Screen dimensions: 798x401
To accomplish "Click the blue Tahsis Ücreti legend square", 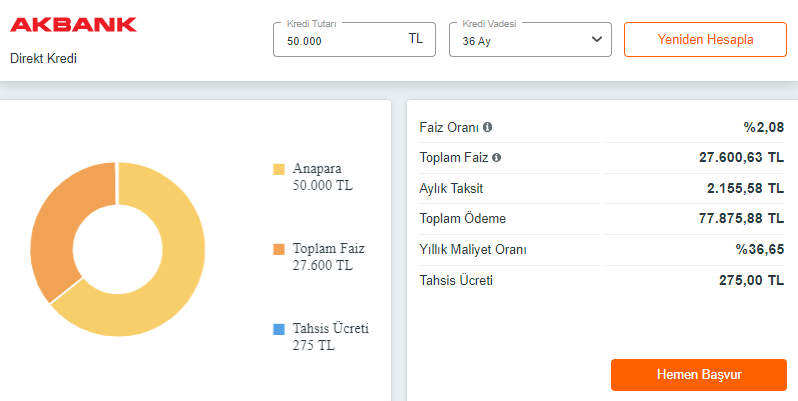I will 279,329.
